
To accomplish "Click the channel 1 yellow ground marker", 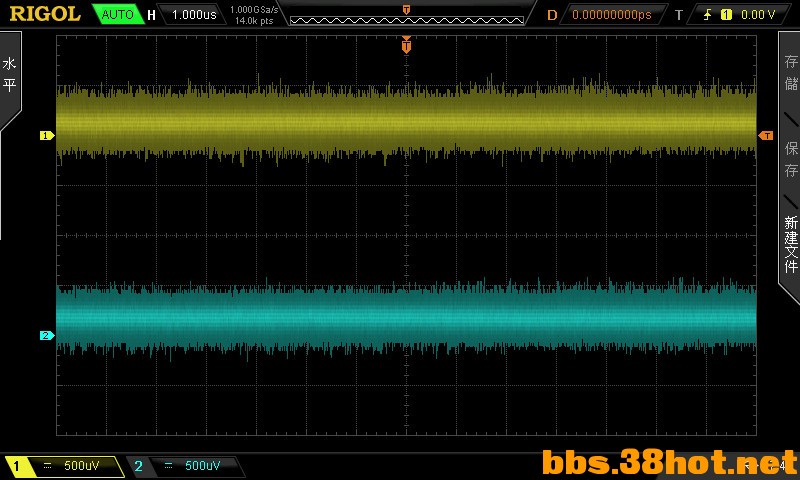I will click(47, 135).
